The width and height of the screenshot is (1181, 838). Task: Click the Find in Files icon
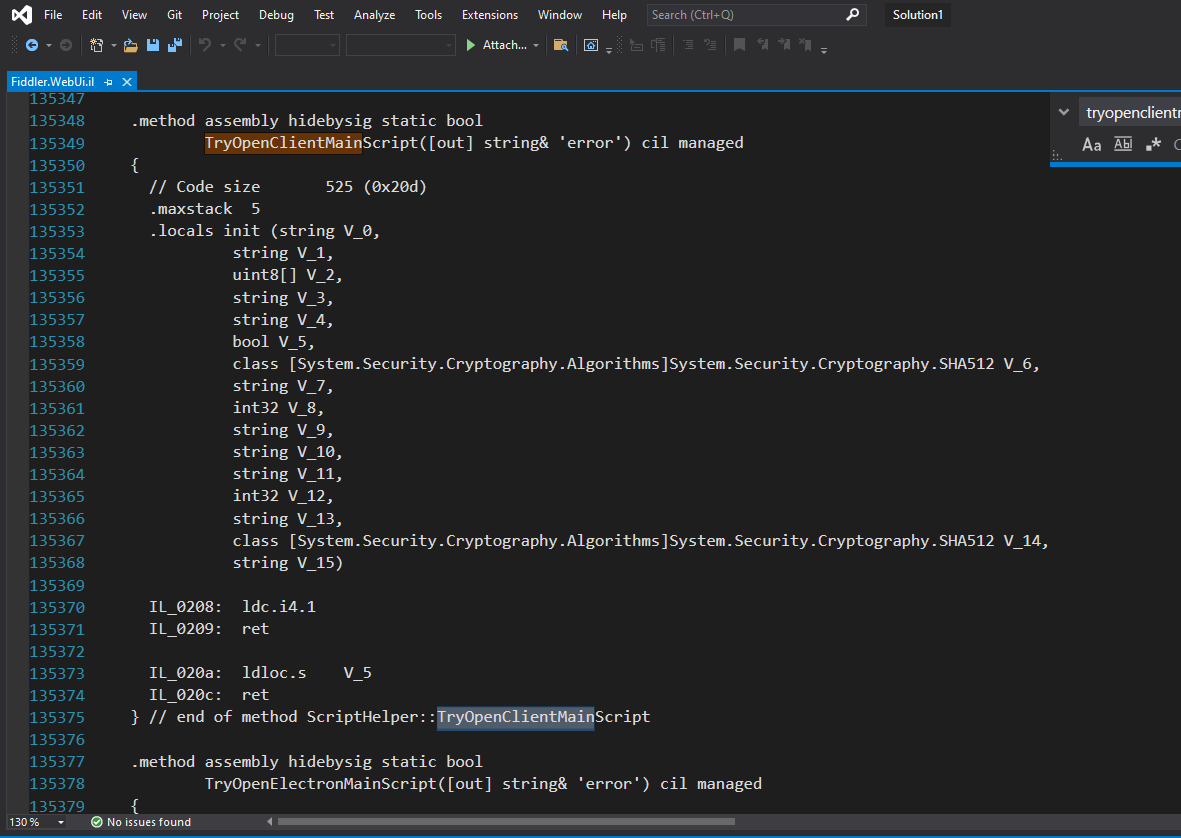click(560, 45)
